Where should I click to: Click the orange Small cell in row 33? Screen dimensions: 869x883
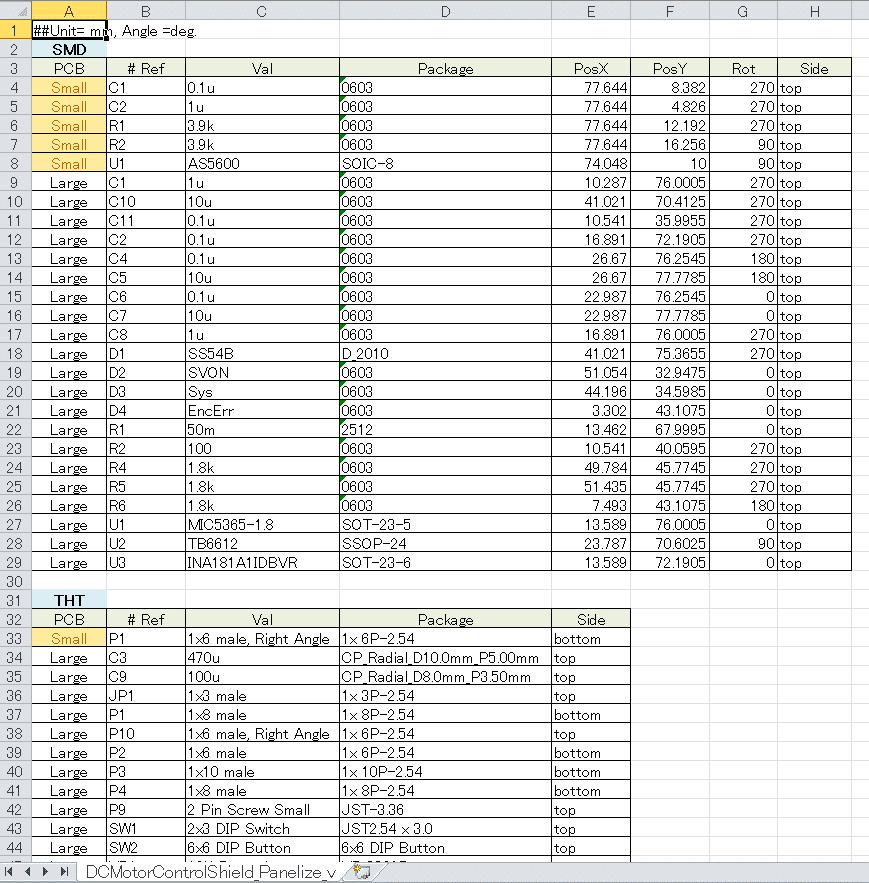coord(69,639)
